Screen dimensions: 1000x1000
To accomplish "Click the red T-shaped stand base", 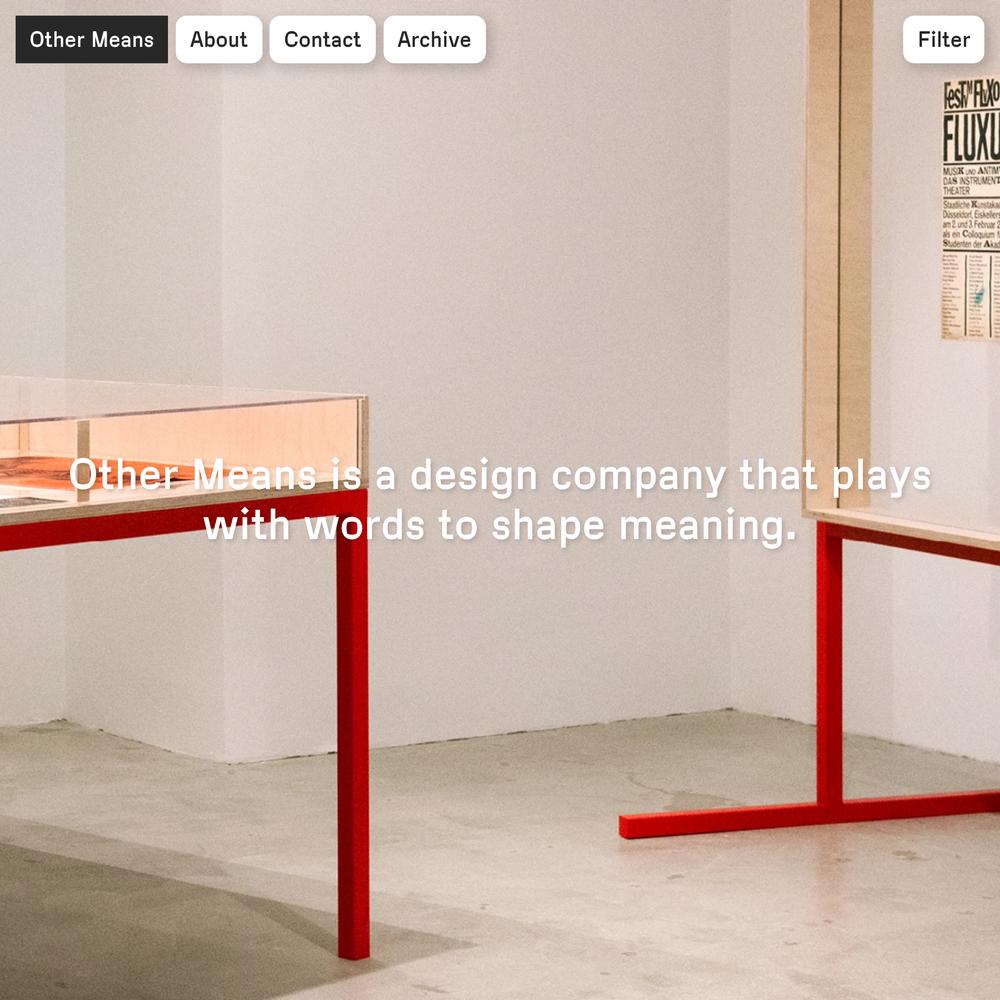I will 809,814.
